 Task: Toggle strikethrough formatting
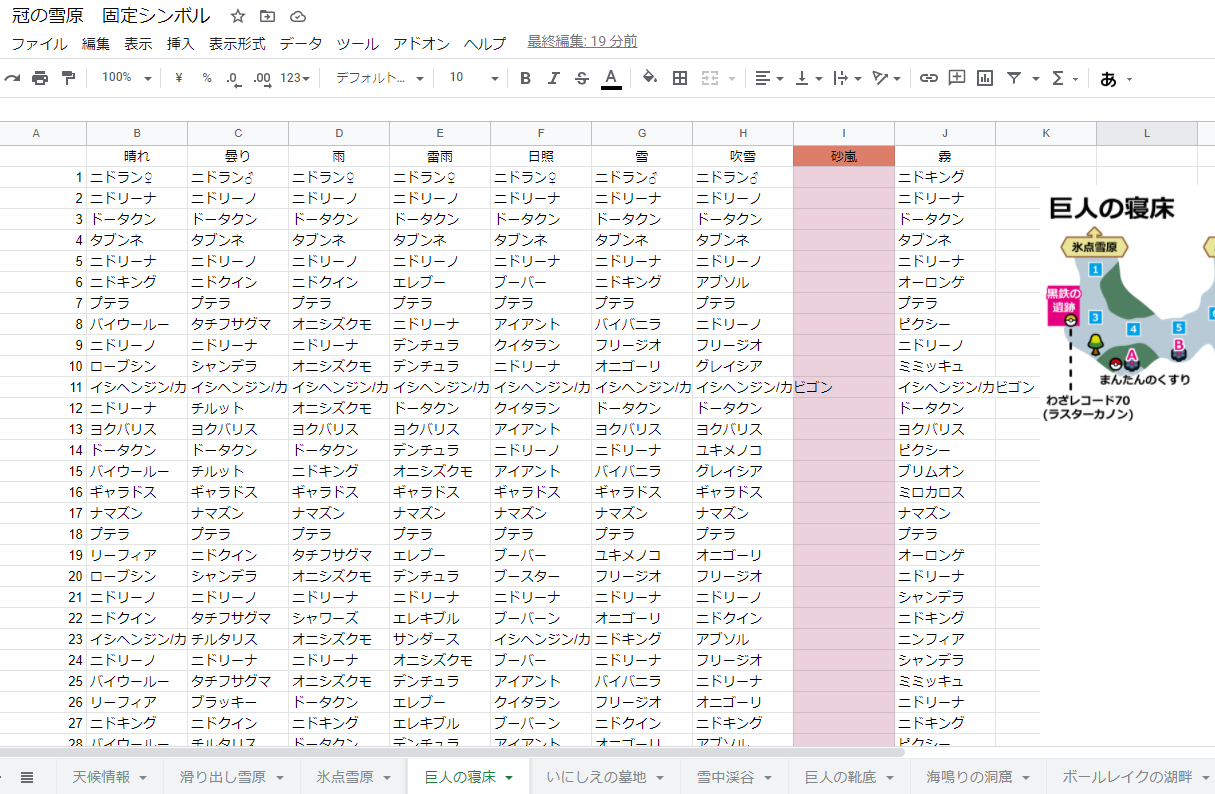(x=582, y=78)
